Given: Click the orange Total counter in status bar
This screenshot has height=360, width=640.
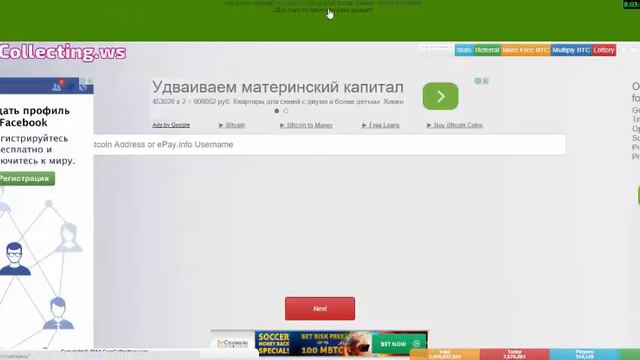Looking at the screenshot, I should 444,354.
